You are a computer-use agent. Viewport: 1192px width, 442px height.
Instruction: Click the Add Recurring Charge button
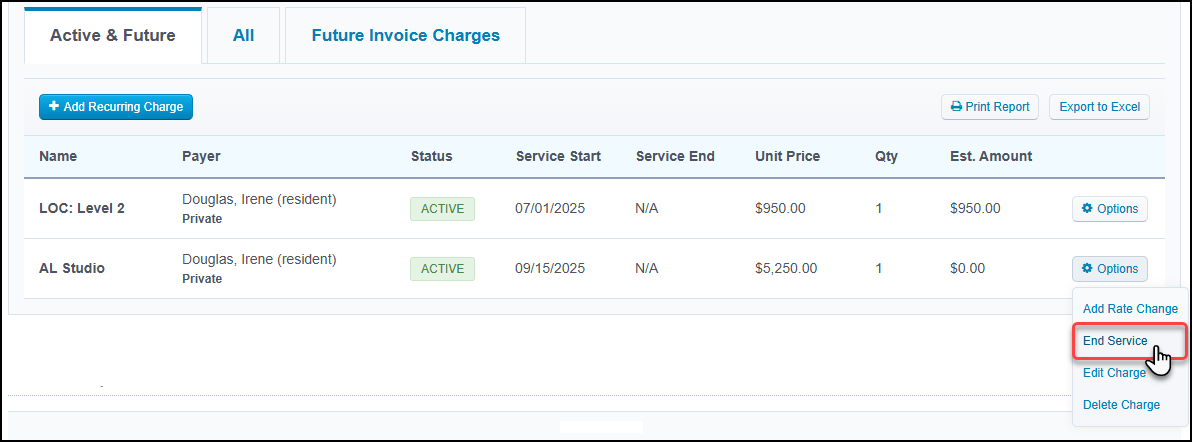[116, 107]
